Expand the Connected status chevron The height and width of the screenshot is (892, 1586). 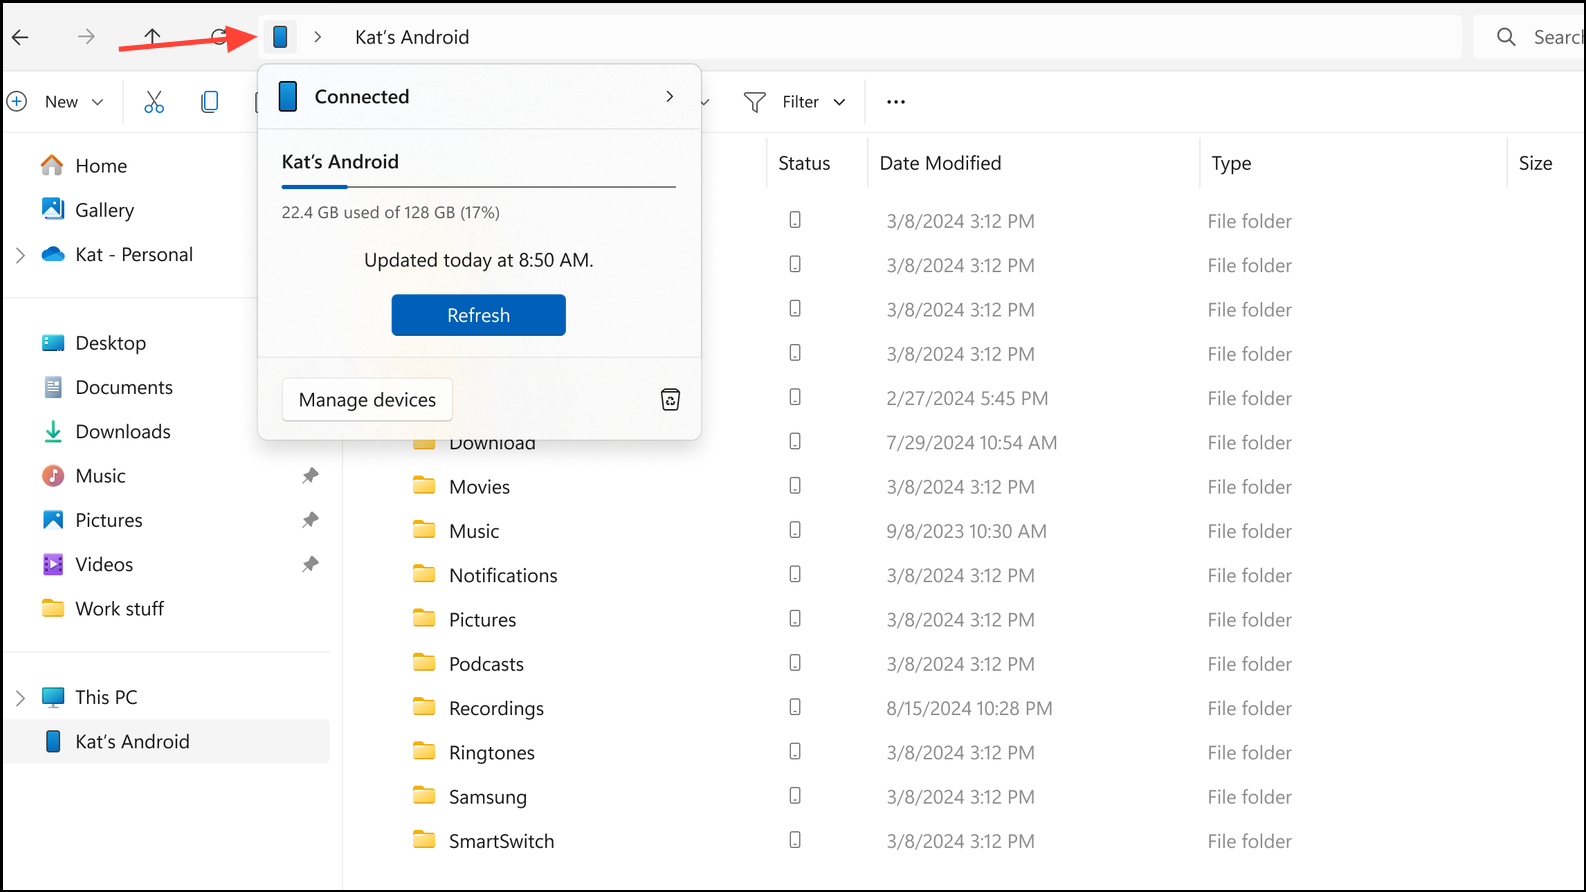coord(670,97)
